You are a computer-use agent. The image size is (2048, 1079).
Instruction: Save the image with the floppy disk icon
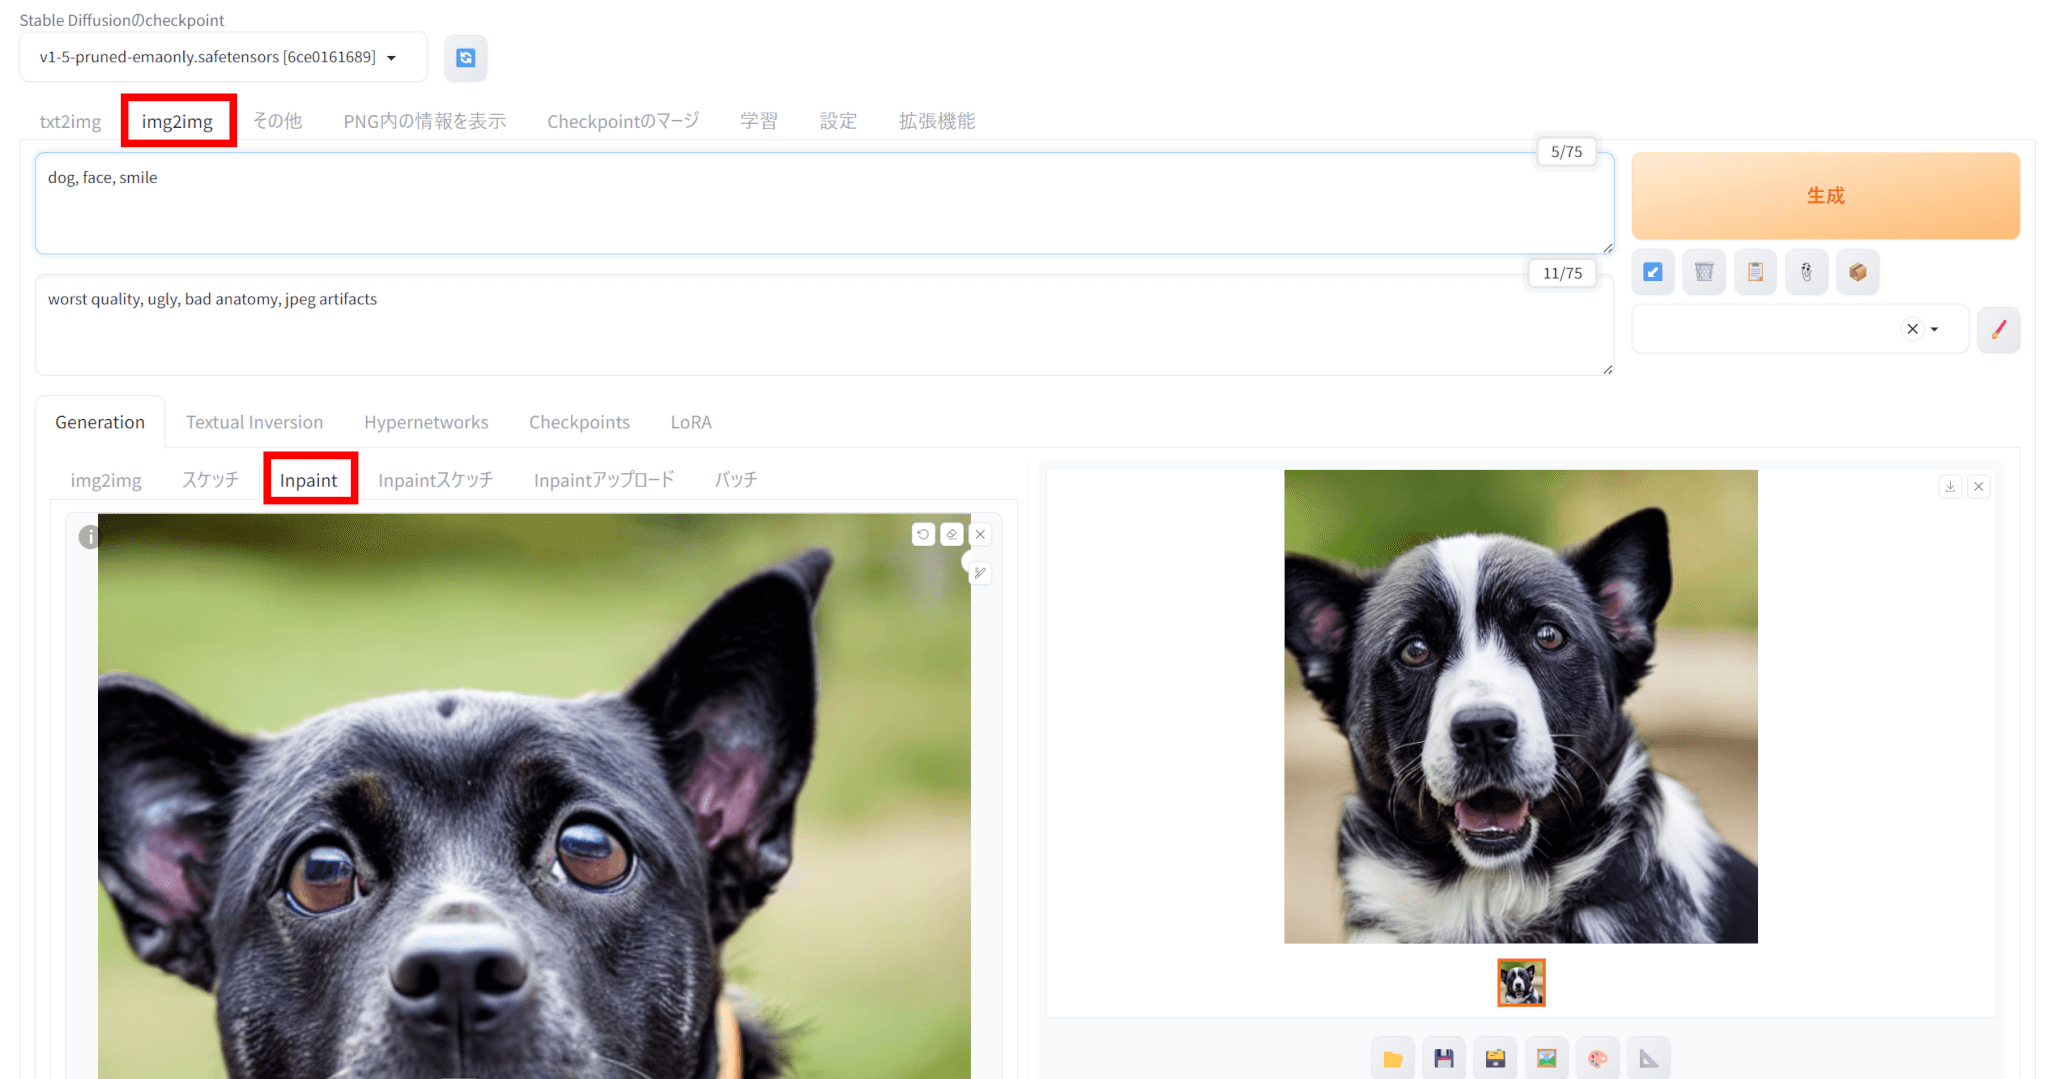(x=1443, y=1058)
